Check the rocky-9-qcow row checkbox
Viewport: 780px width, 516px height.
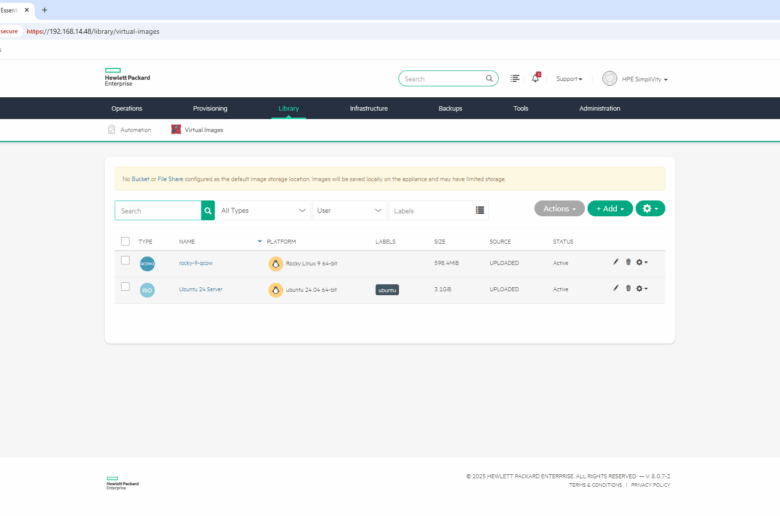click(x=125, y=261)
